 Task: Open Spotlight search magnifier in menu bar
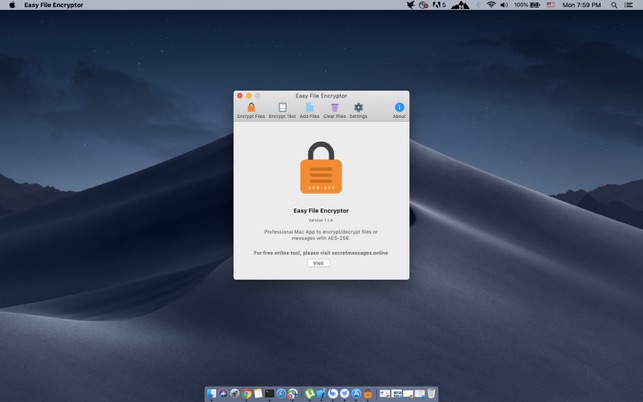coord(614,5)
